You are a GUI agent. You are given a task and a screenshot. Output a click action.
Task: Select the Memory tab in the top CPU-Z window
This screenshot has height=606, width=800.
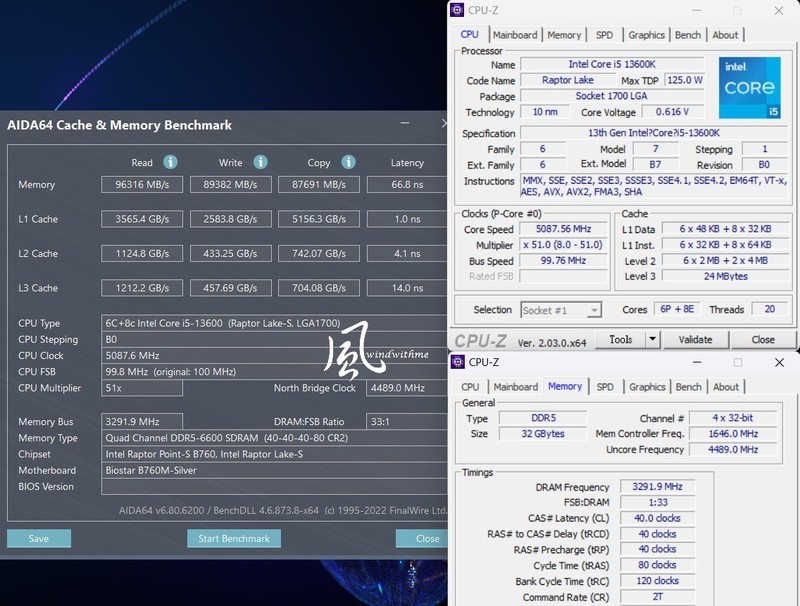(563, 34)
